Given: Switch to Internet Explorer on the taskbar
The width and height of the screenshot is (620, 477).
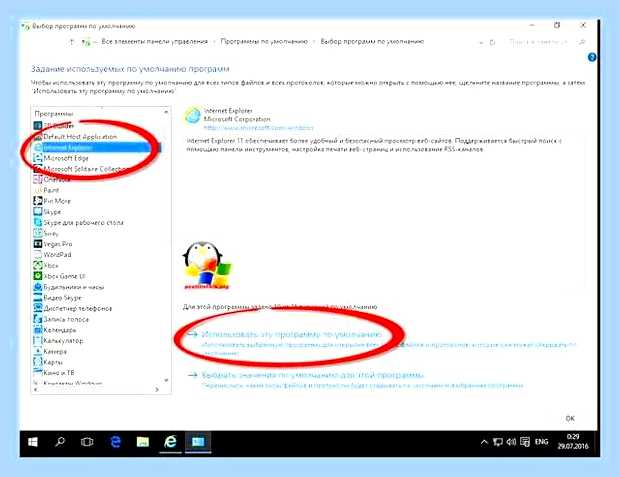Looking at the screenshot, I should [x=170, y=441].
